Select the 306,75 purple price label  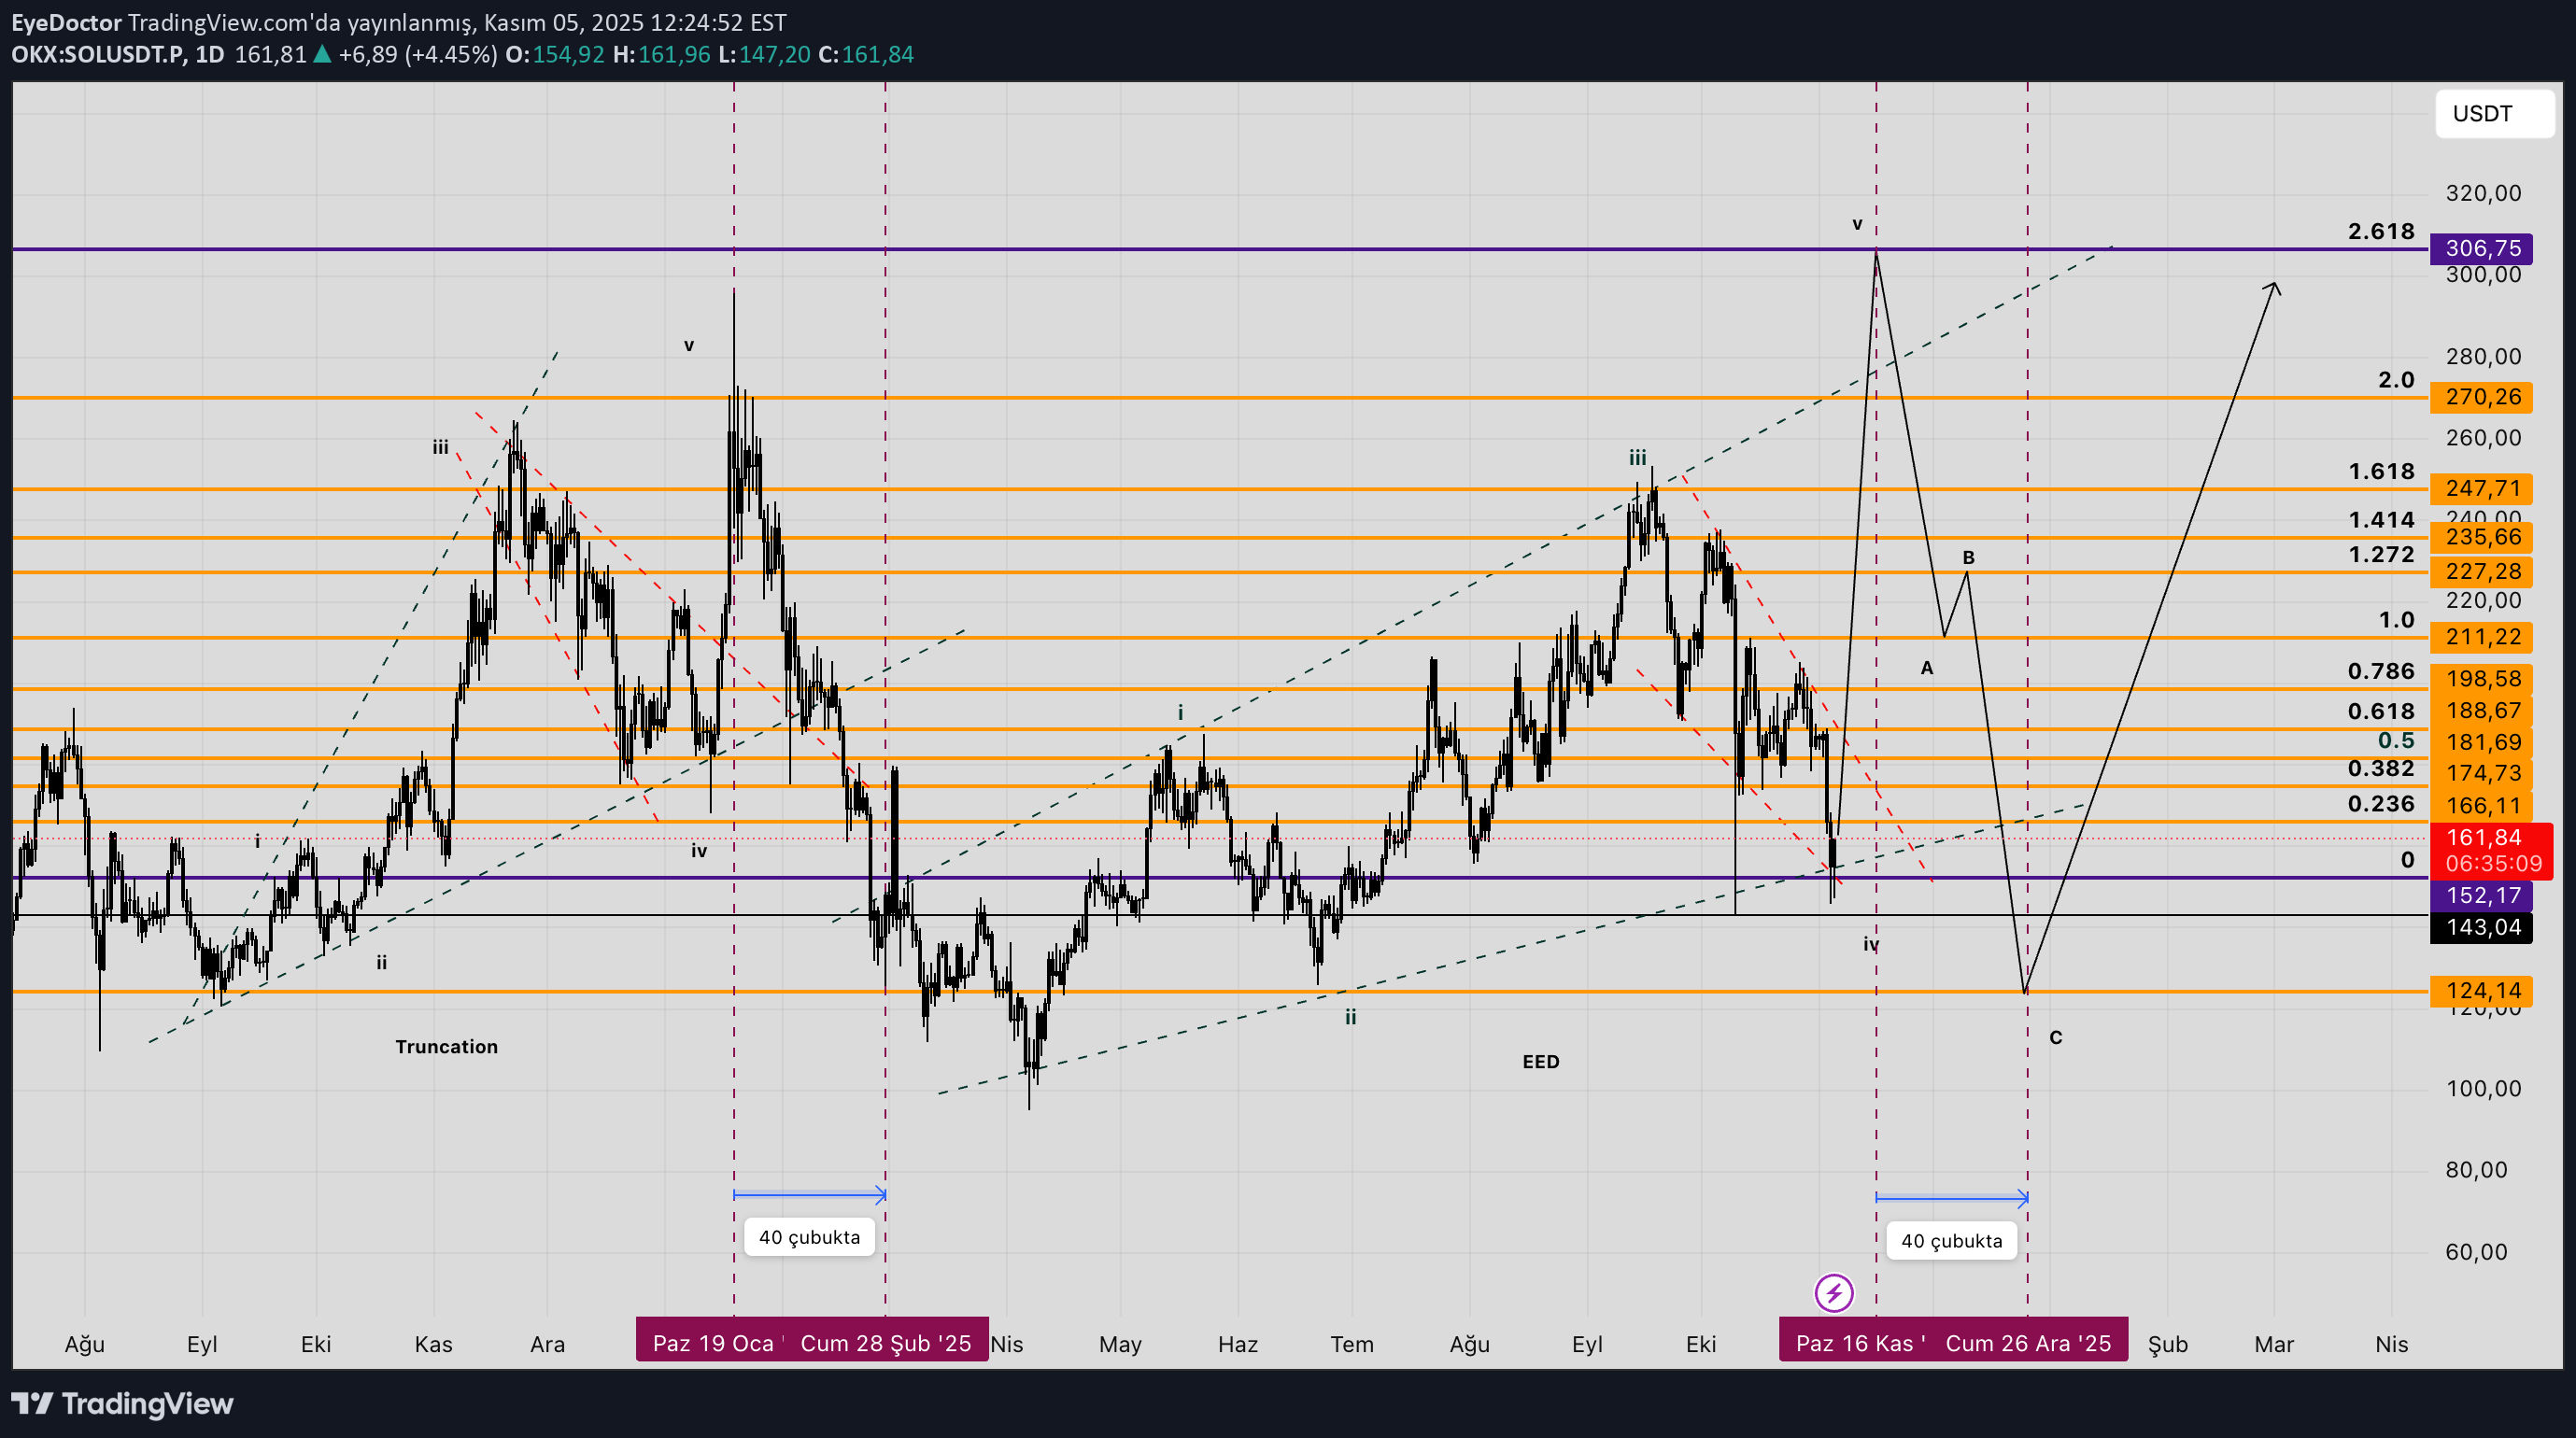[x=2482, y=248]
